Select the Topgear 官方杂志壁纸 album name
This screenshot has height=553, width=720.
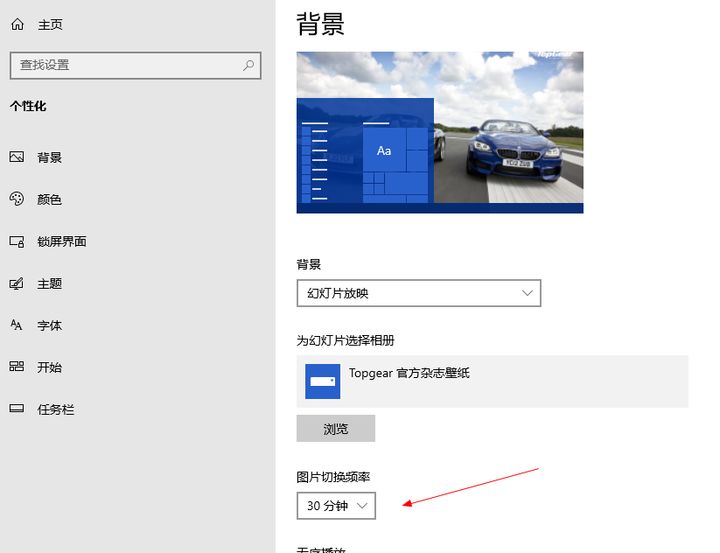click(x=409, y=373)
